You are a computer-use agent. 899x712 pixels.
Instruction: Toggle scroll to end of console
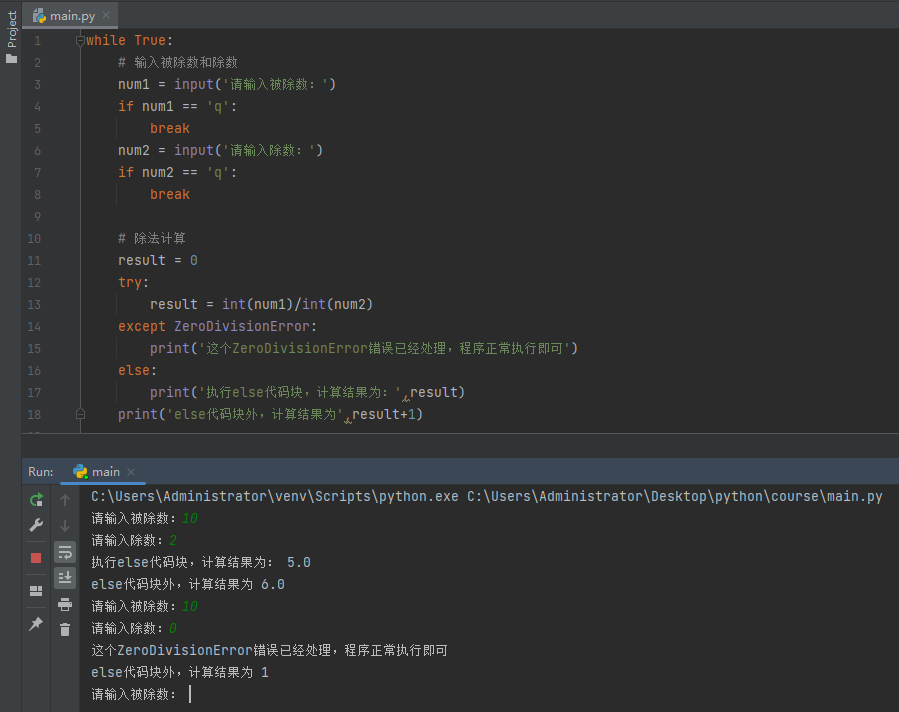(x=65, y=578)
